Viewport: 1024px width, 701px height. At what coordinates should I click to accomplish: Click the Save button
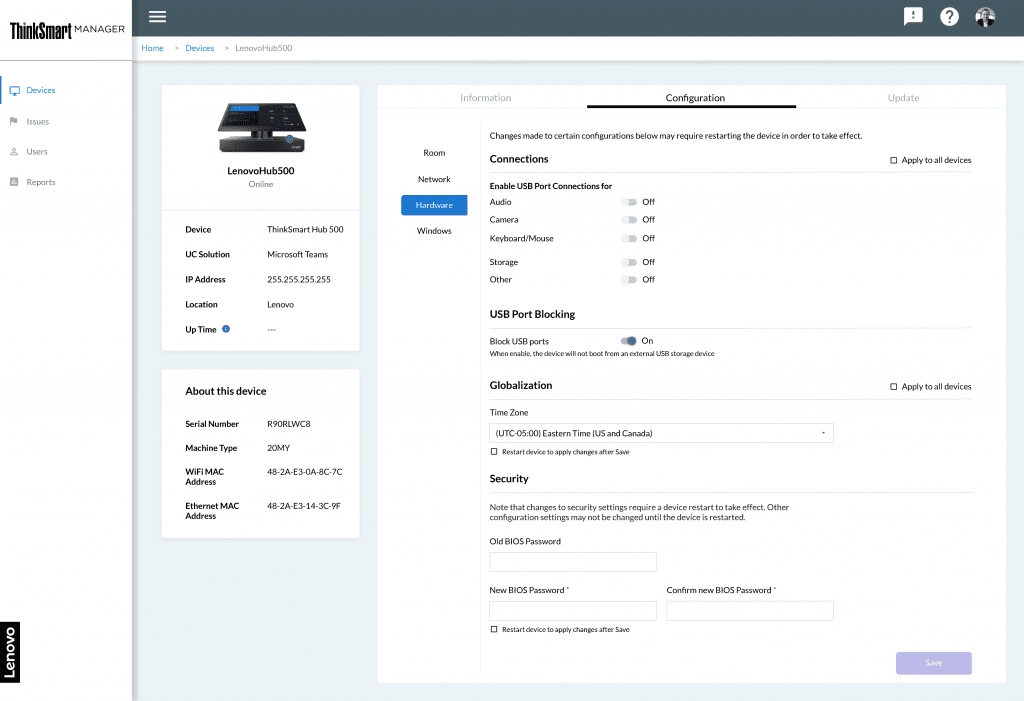[x=933, y=662]
